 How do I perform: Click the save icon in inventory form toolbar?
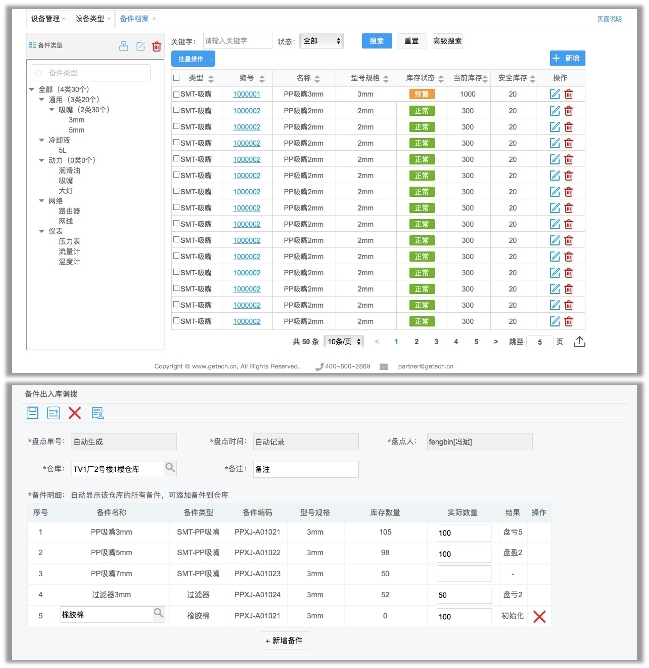33,412
